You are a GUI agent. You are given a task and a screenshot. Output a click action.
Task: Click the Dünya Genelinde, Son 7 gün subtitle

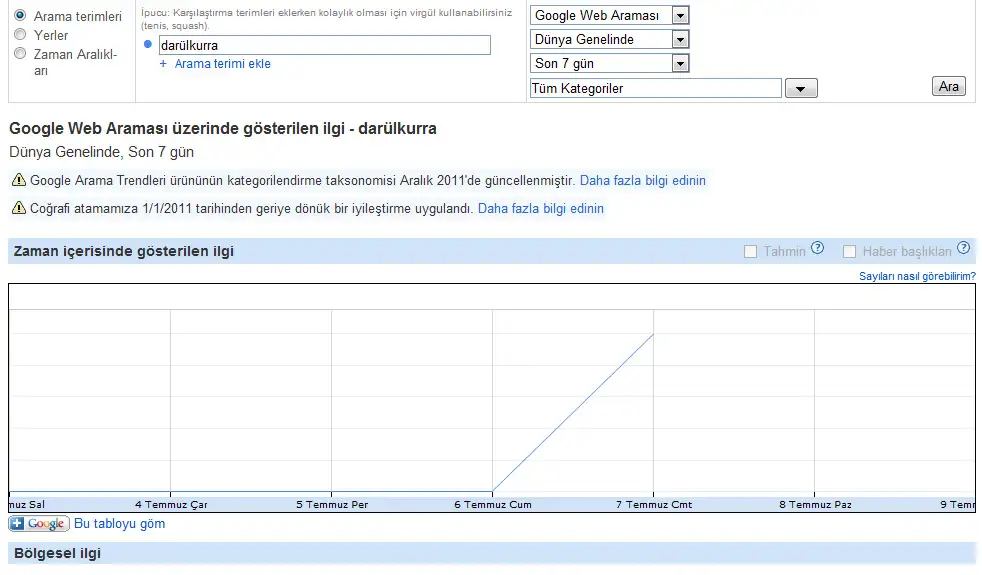click(x=101, y=152)
